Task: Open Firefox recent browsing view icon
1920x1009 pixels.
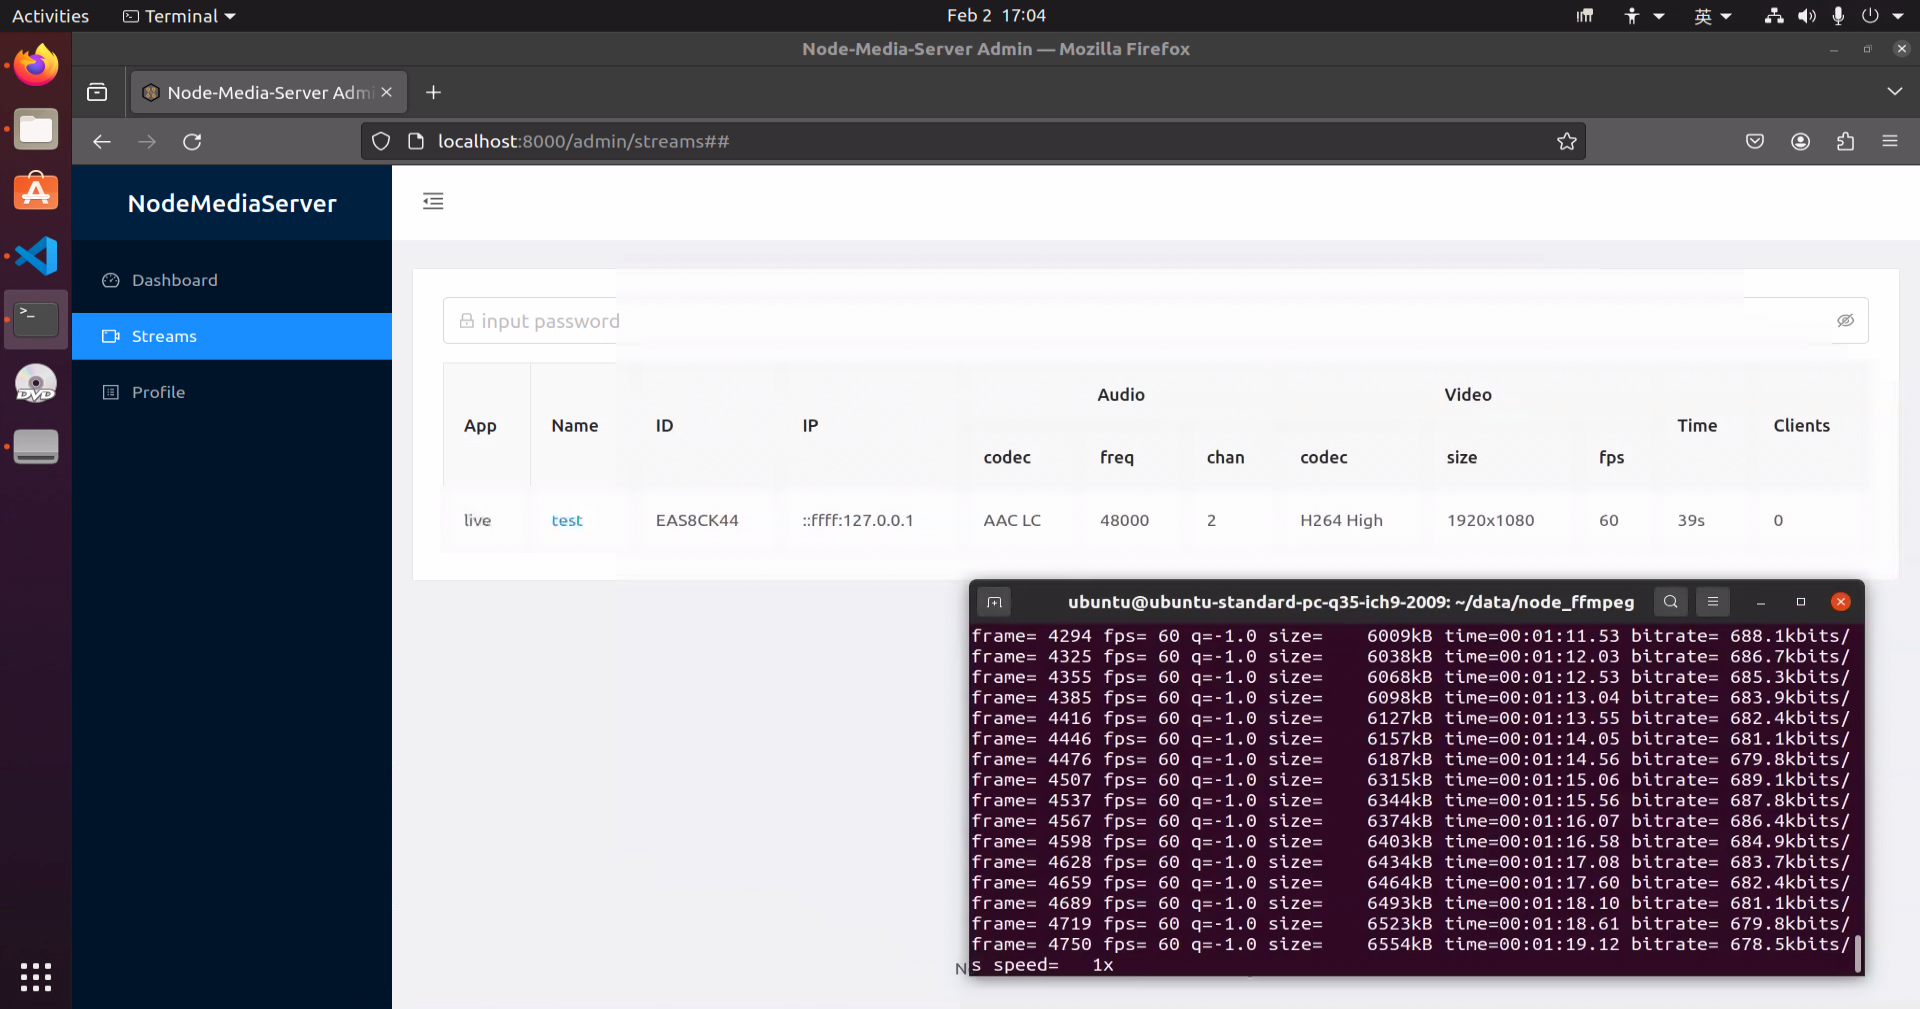Action: (x=97, y=92)
